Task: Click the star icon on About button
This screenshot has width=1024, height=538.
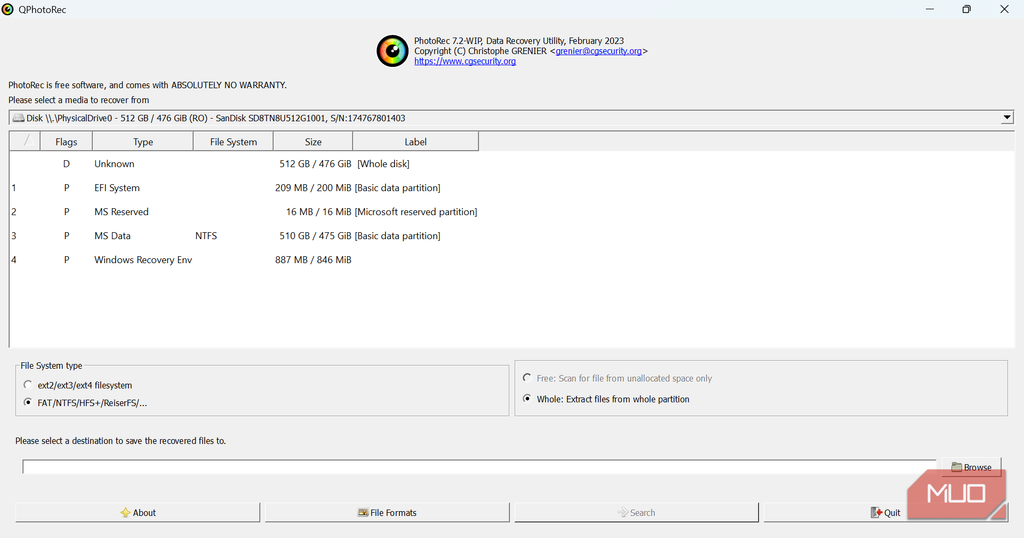Action: (125, 513)
